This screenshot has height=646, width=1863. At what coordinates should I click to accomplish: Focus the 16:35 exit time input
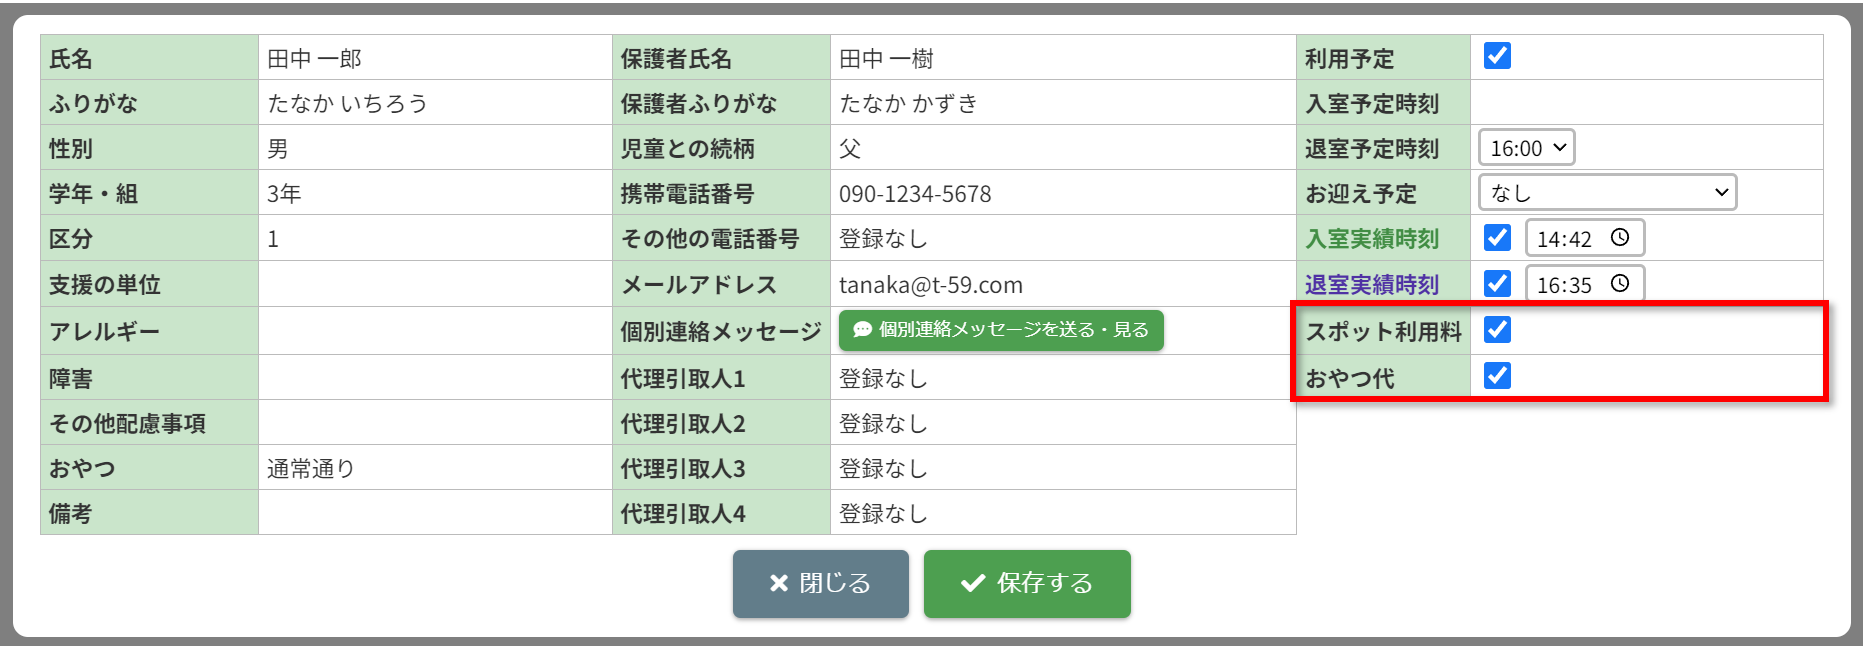tap(1565, 285)
